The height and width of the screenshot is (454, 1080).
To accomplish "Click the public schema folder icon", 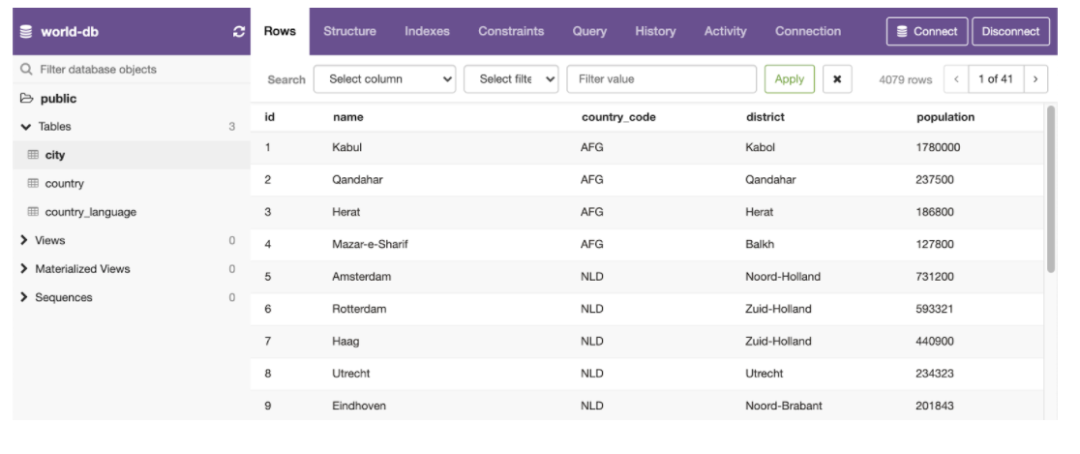I will (x=27, y=99).
